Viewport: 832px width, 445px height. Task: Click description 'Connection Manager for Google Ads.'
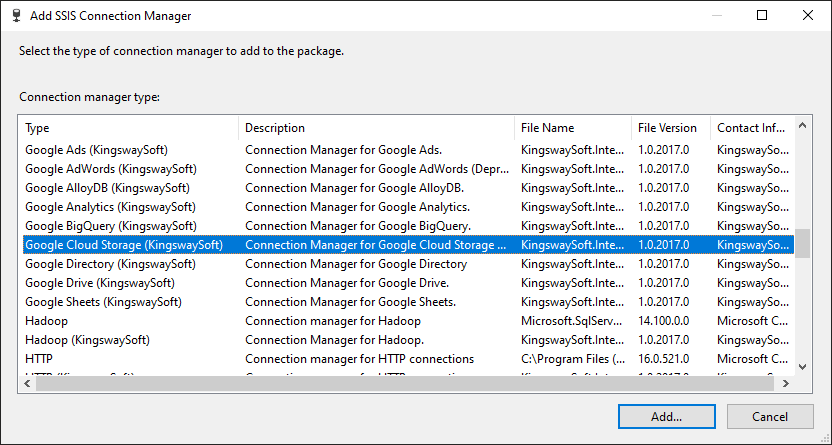(x=343, y=150)
